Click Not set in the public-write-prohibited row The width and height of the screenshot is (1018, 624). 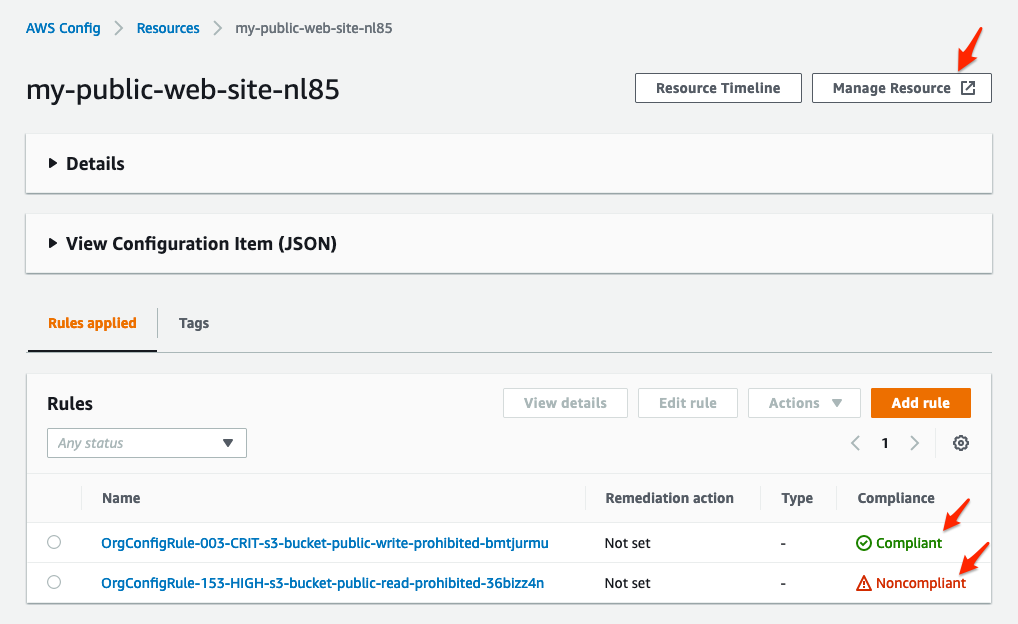[x=627, y=543]
